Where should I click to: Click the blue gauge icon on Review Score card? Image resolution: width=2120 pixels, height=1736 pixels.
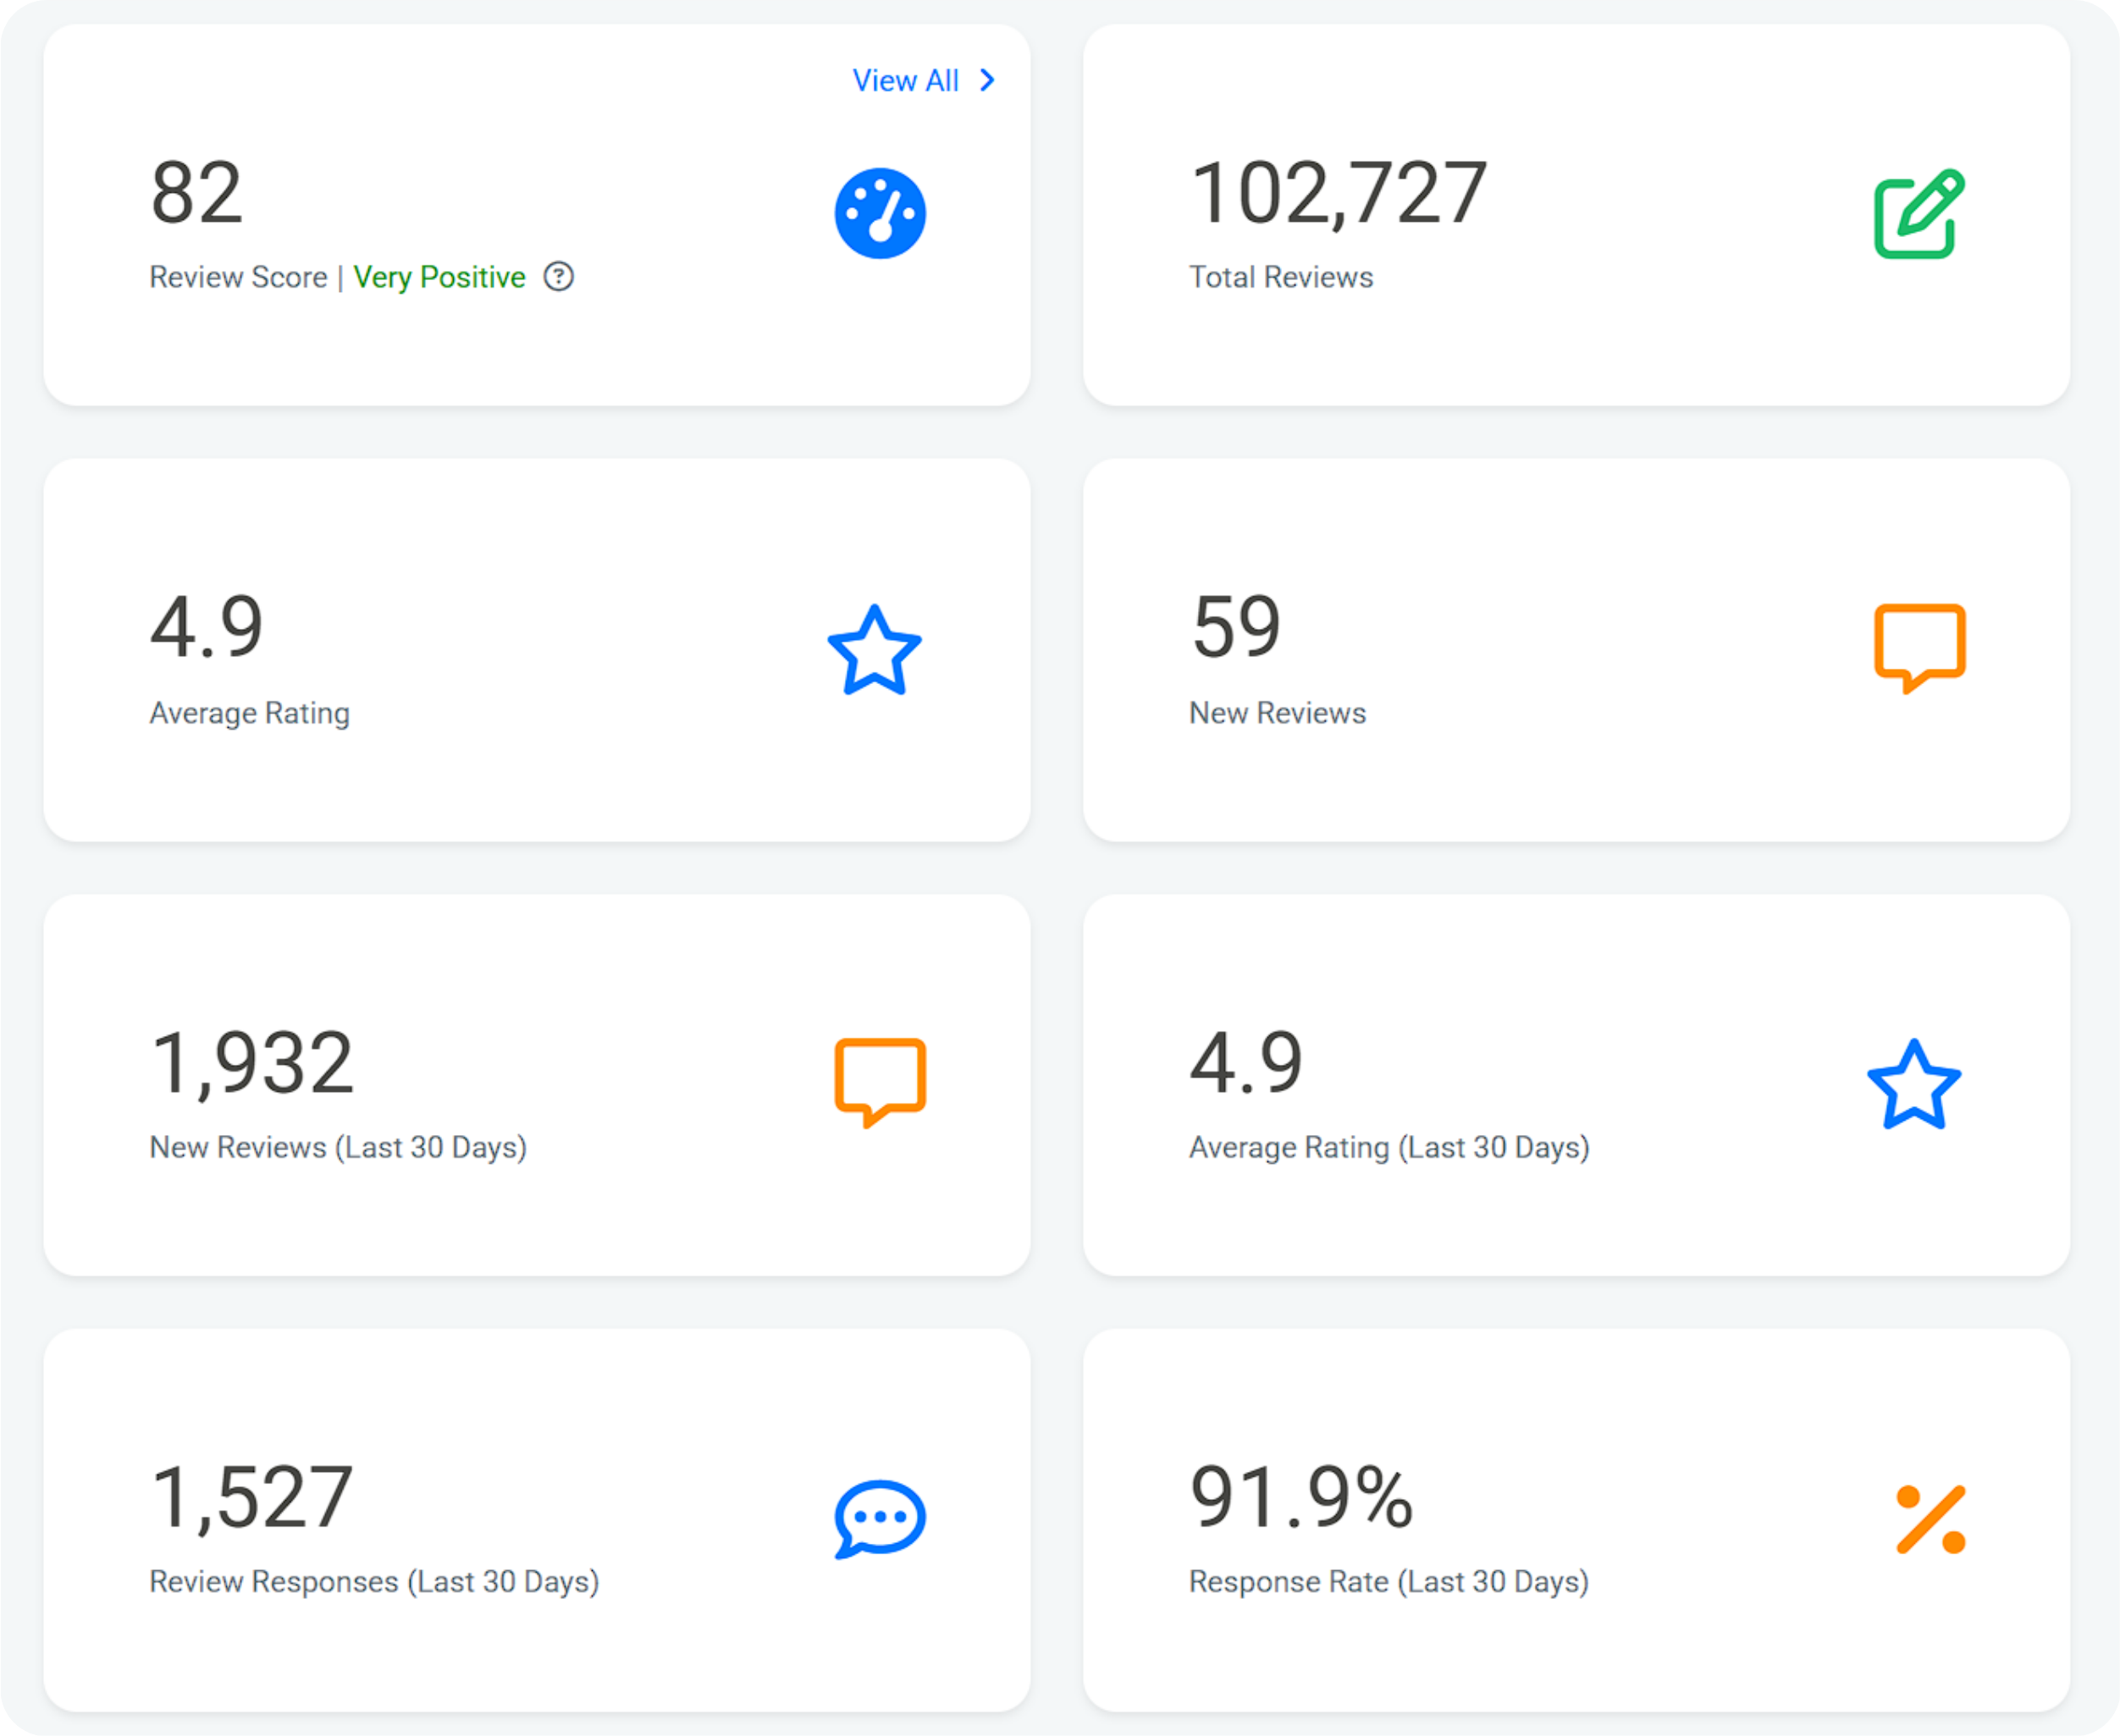pyautogui.click(x=880, y=213)
